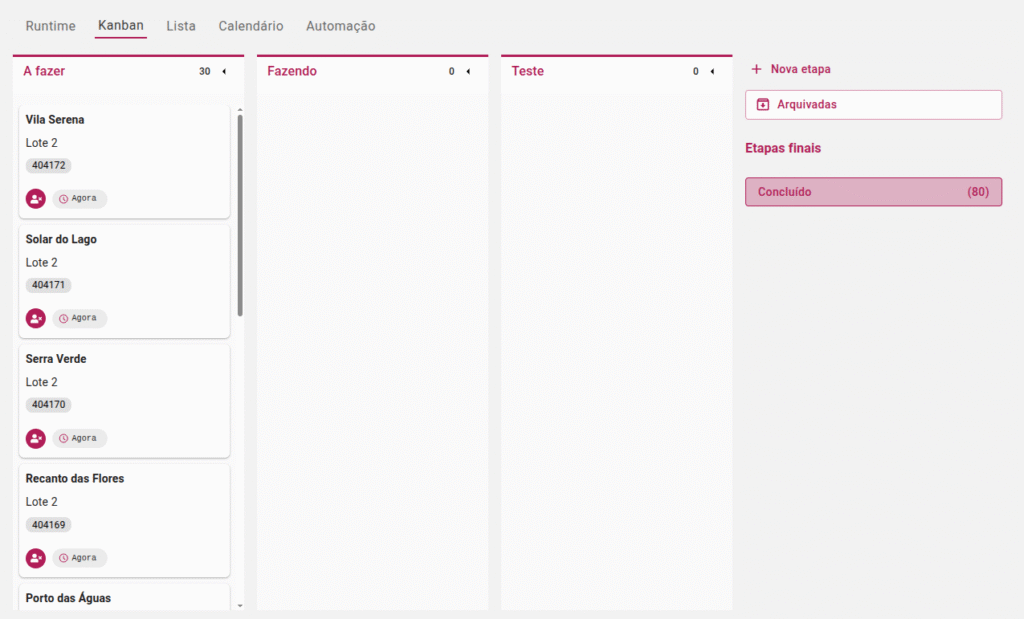This screenshot has width=1024, height=619.
Task: Open the Lista tab
Action: (181, 26)
